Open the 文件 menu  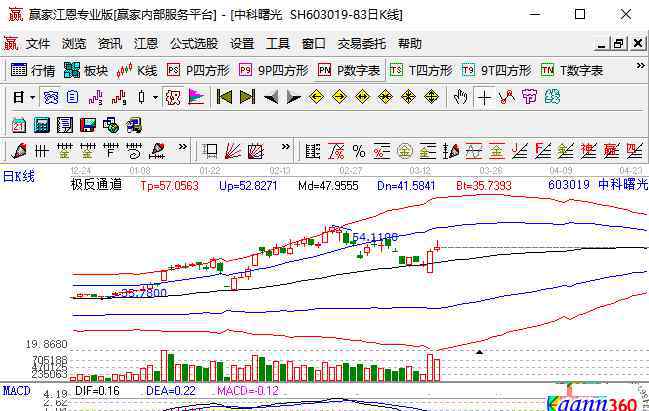tap(38, 44)
